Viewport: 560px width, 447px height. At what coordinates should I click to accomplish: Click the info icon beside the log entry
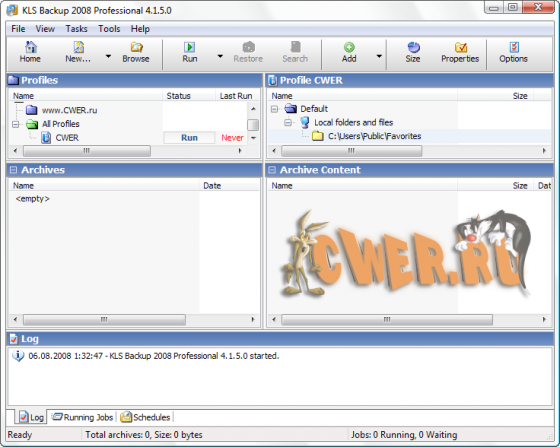(x=18, y=356)
